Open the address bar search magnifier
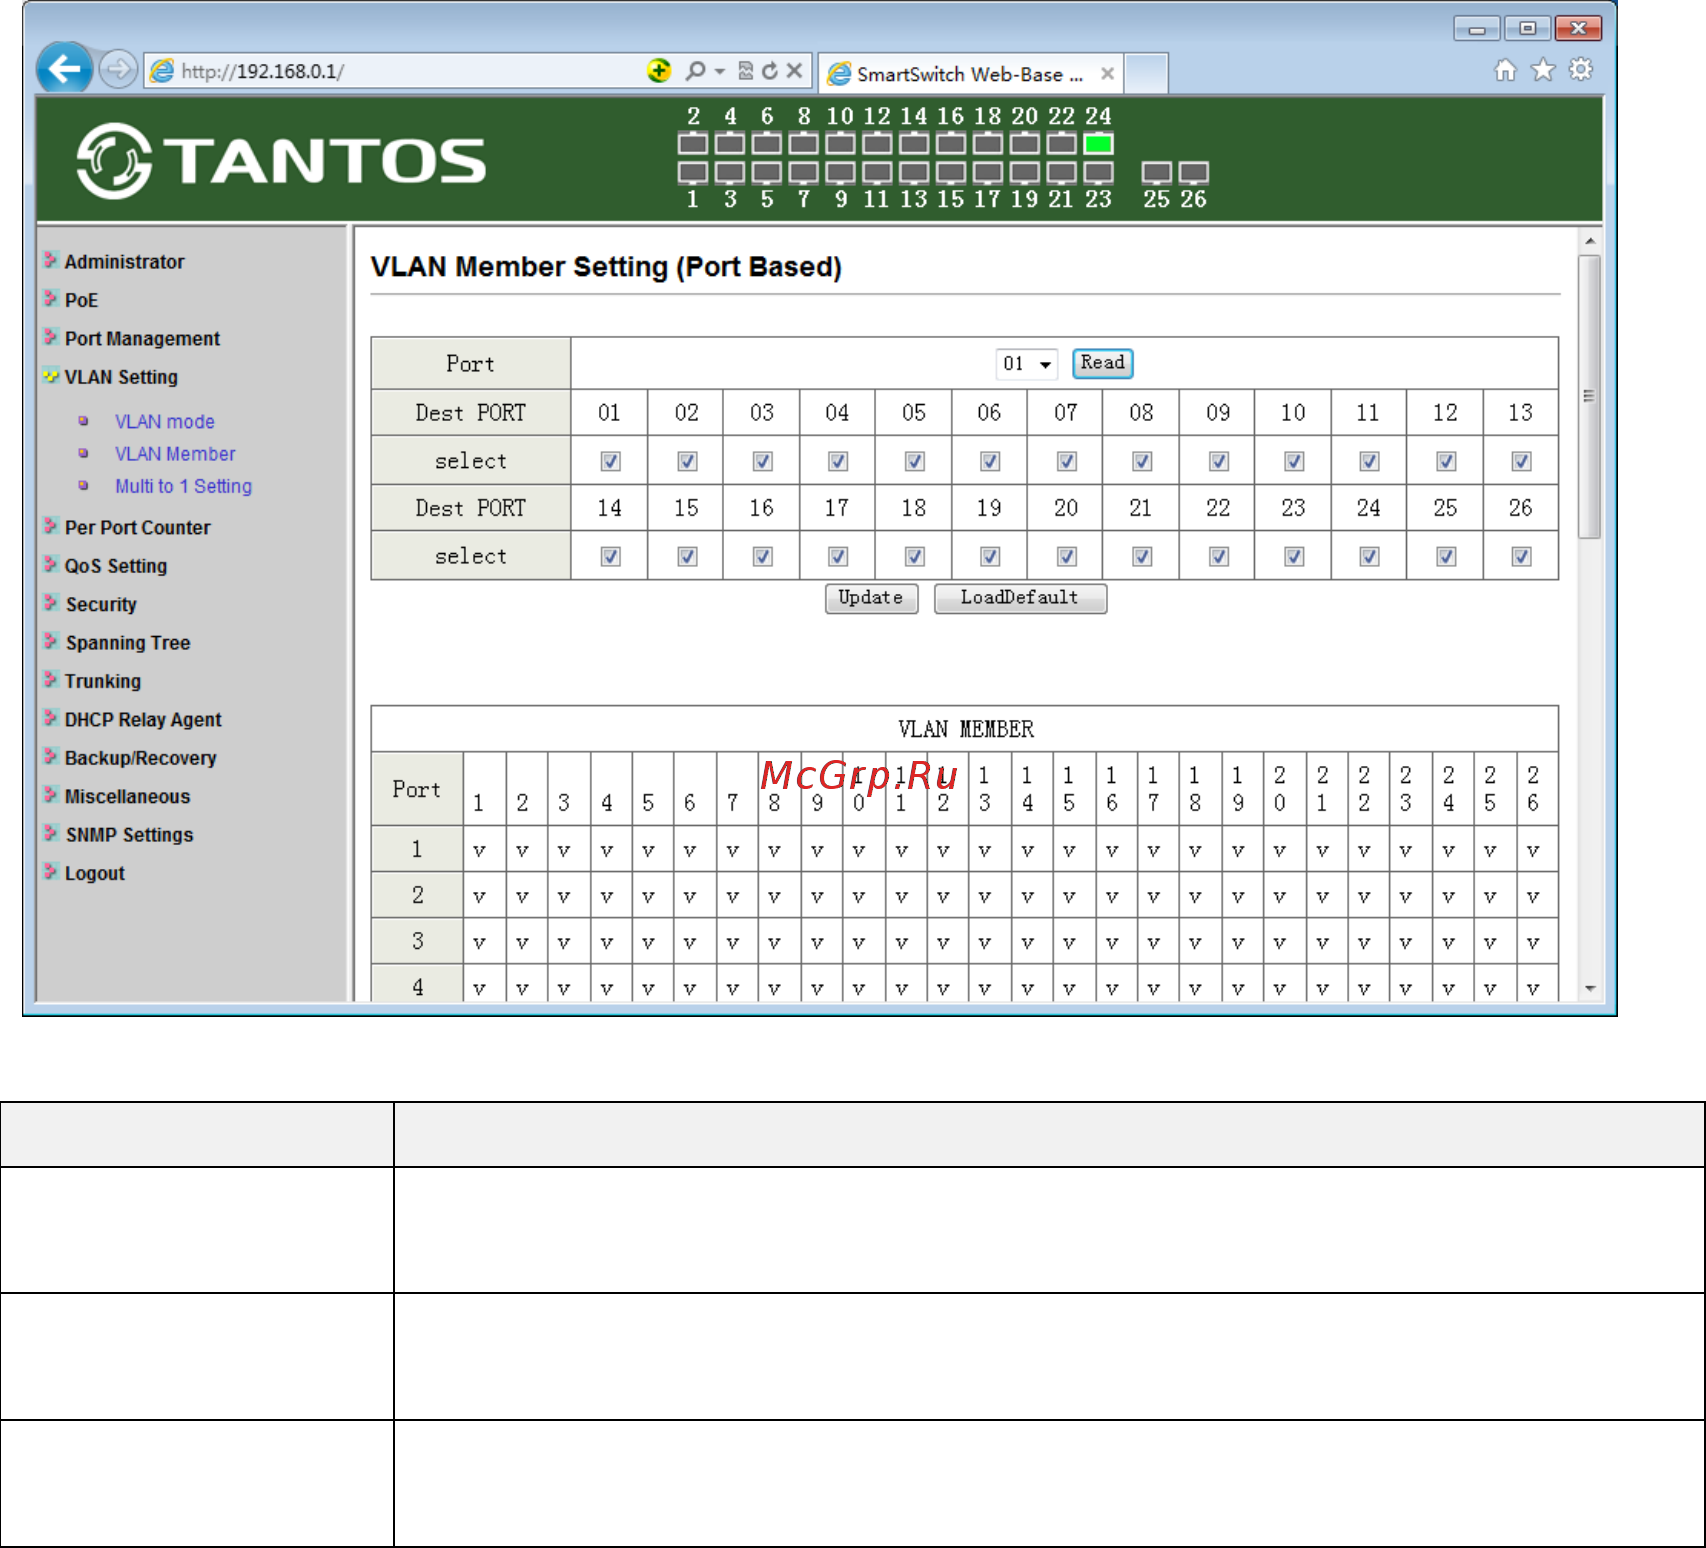 [695, 71]
